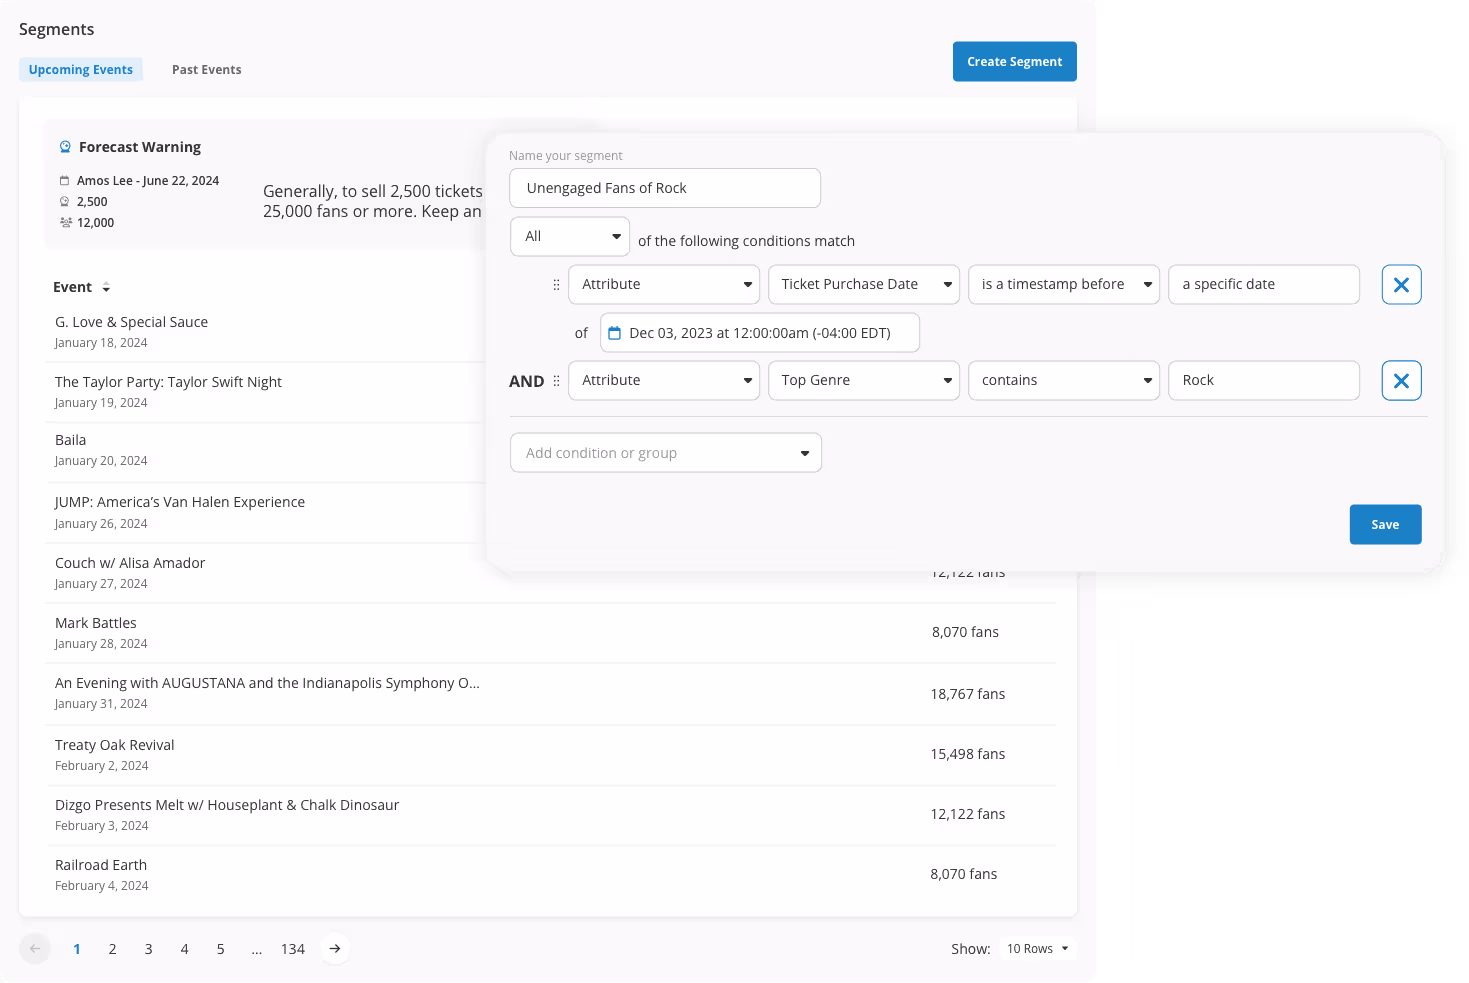Remove the Ticket Purchase Date condition

(1401, 285)
